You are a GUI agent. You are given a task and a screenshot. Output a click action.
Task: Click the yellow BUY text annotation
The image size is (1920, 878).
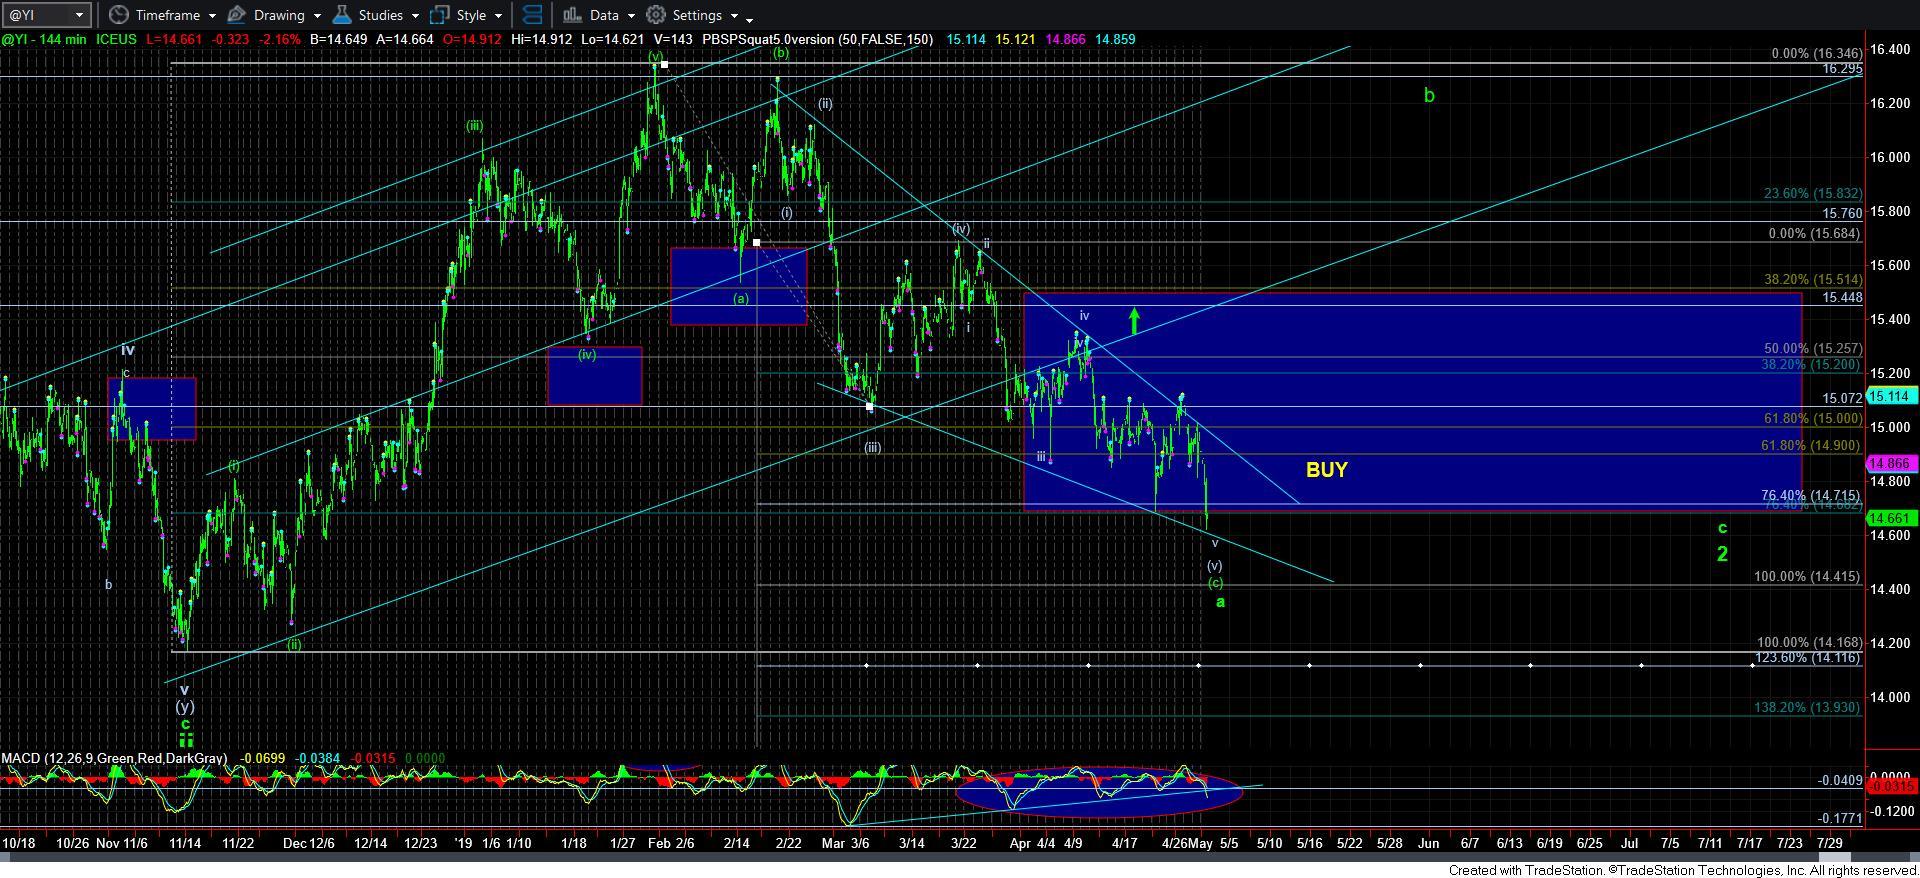[x=1326, y=469]
